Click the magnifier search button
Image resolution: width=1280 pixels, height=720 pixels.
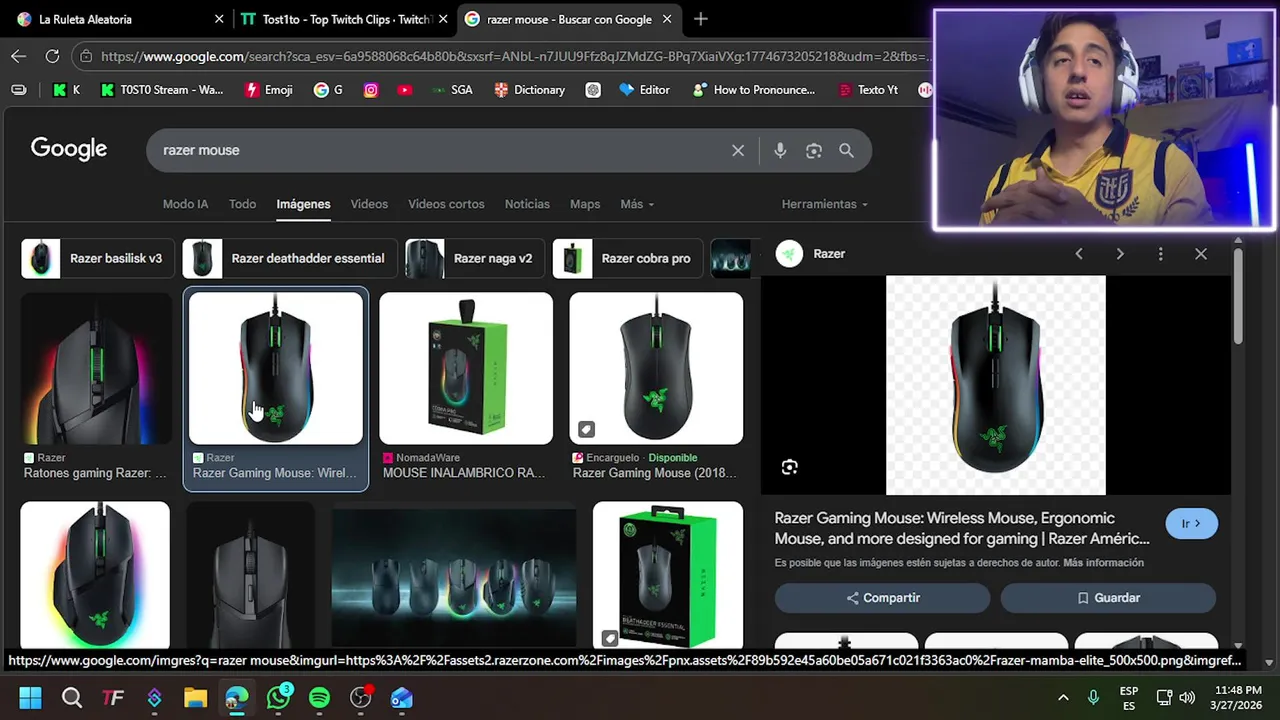[x=846, y=150]
